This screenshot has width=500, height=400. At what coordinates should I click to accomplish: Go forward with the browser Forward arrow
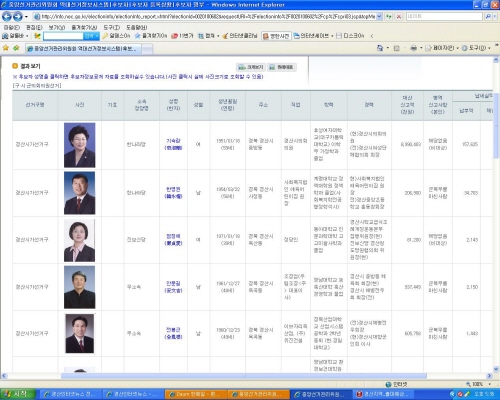point(17,16)
